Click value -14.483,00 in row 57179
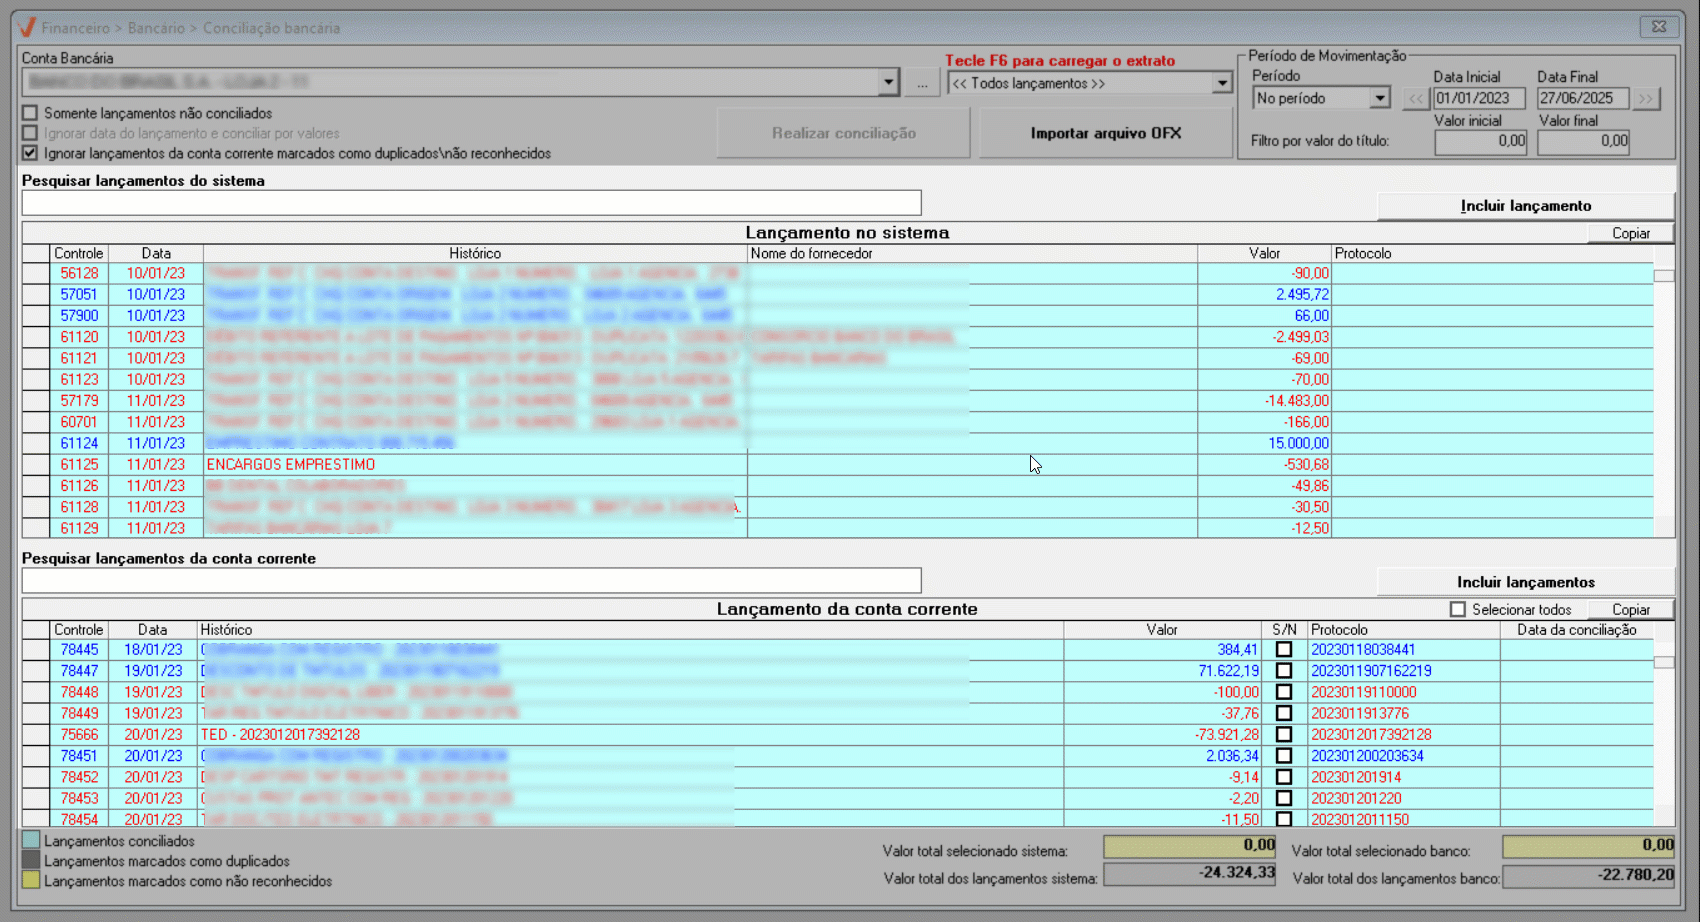This screenshot has height=922, width=1700. pos(1297,401)
